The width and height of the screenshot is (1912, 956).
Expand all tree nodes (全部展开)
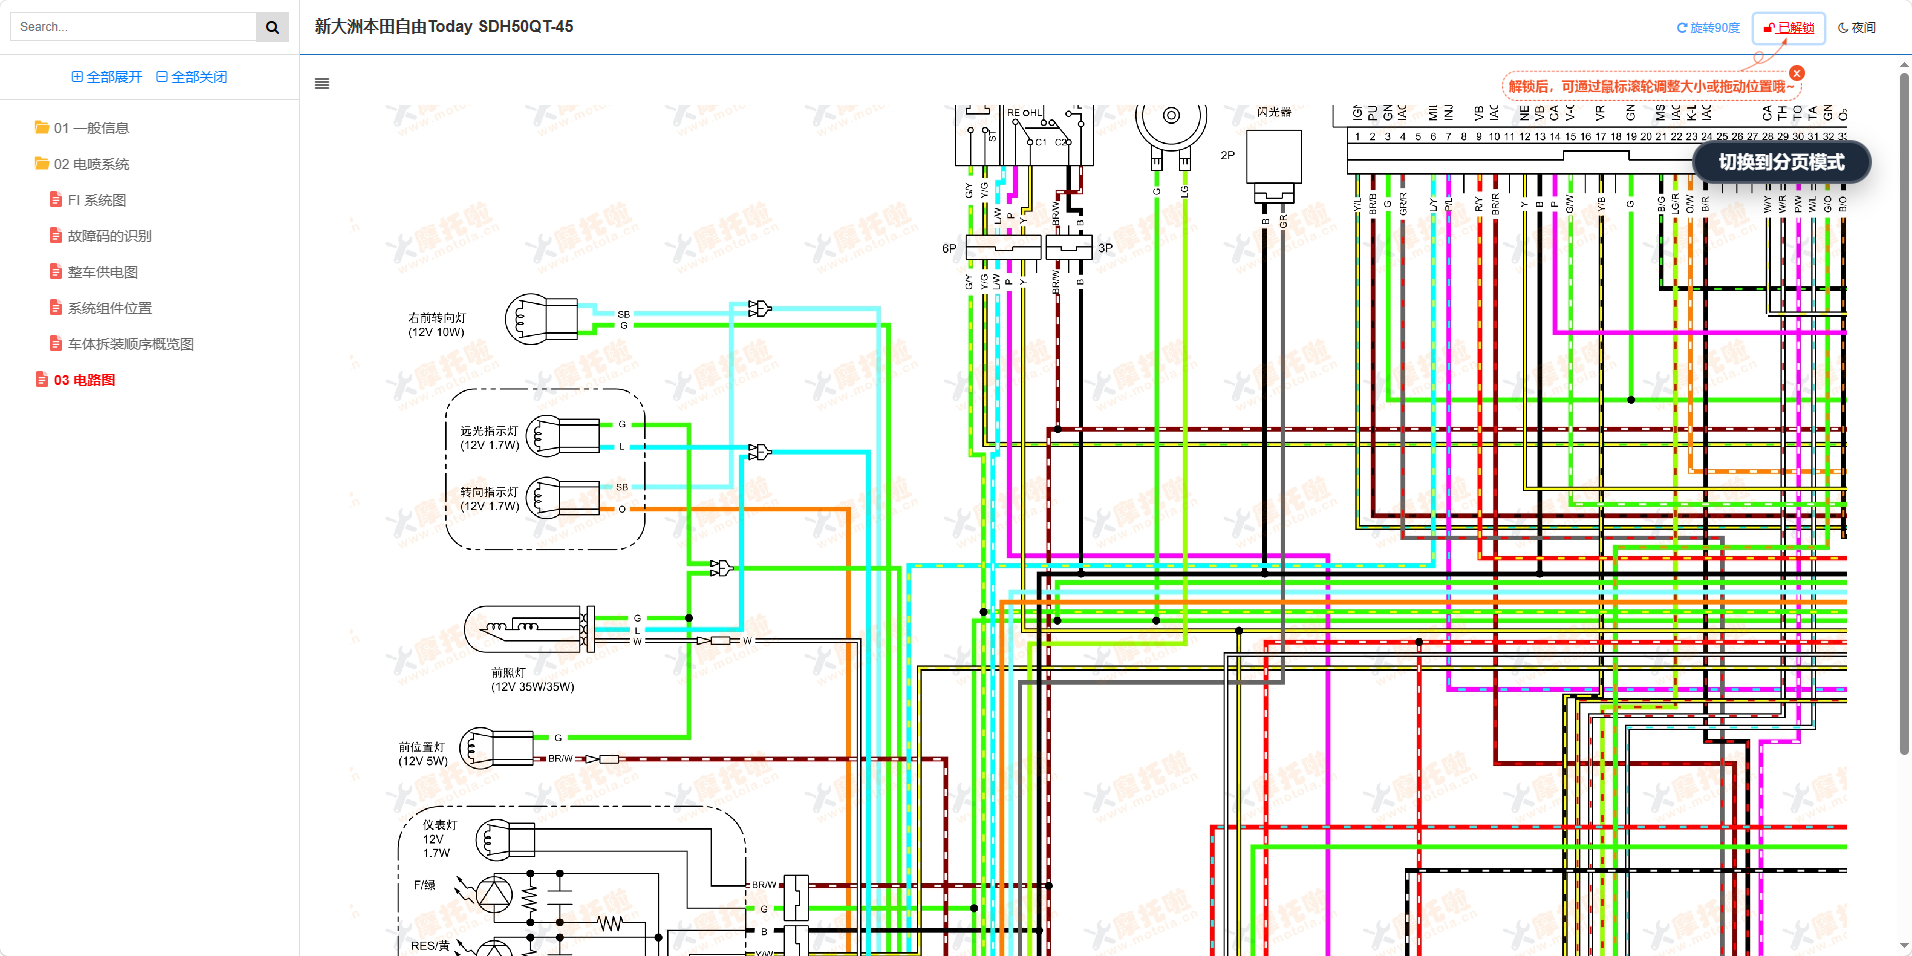tap(107, 77)
